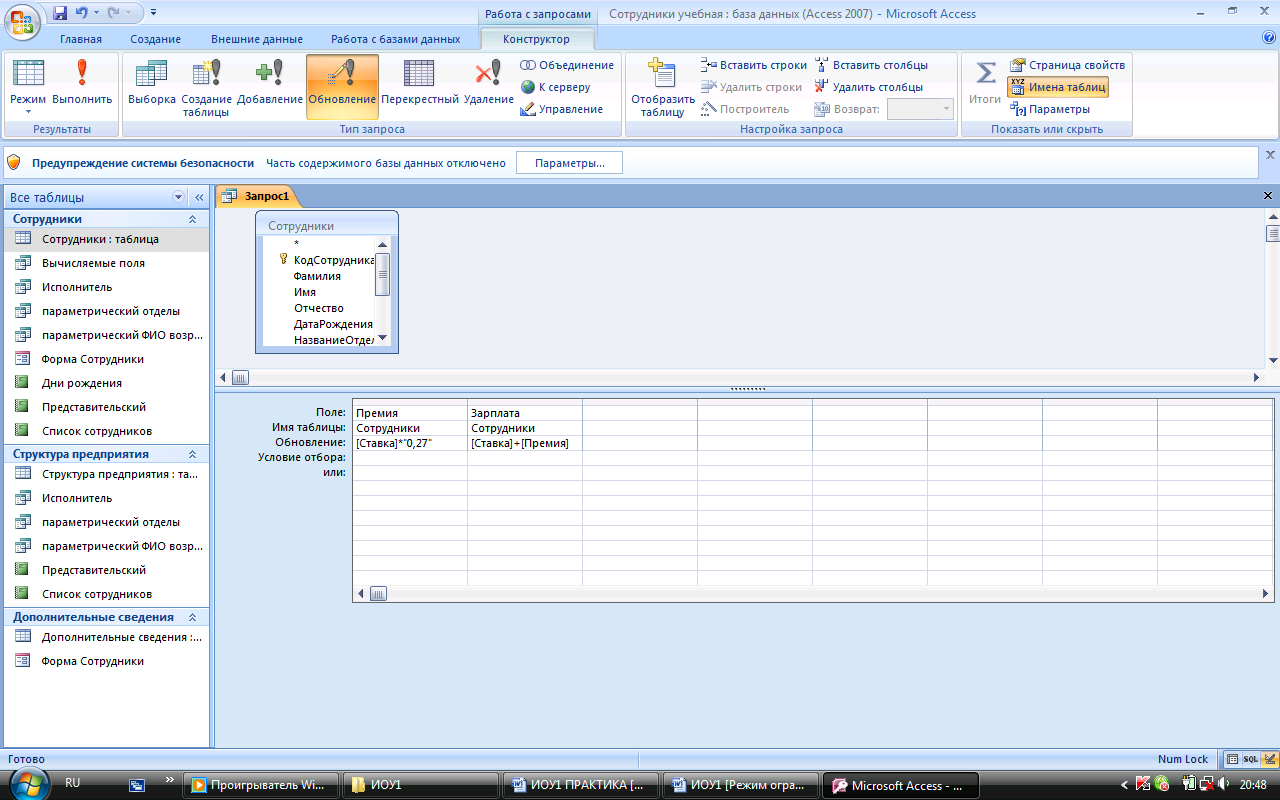Open the ИОУ1 folder taskbar button
Viewport: 1280px width, 800px height.
pyautogui.click(x=419, y=785)
